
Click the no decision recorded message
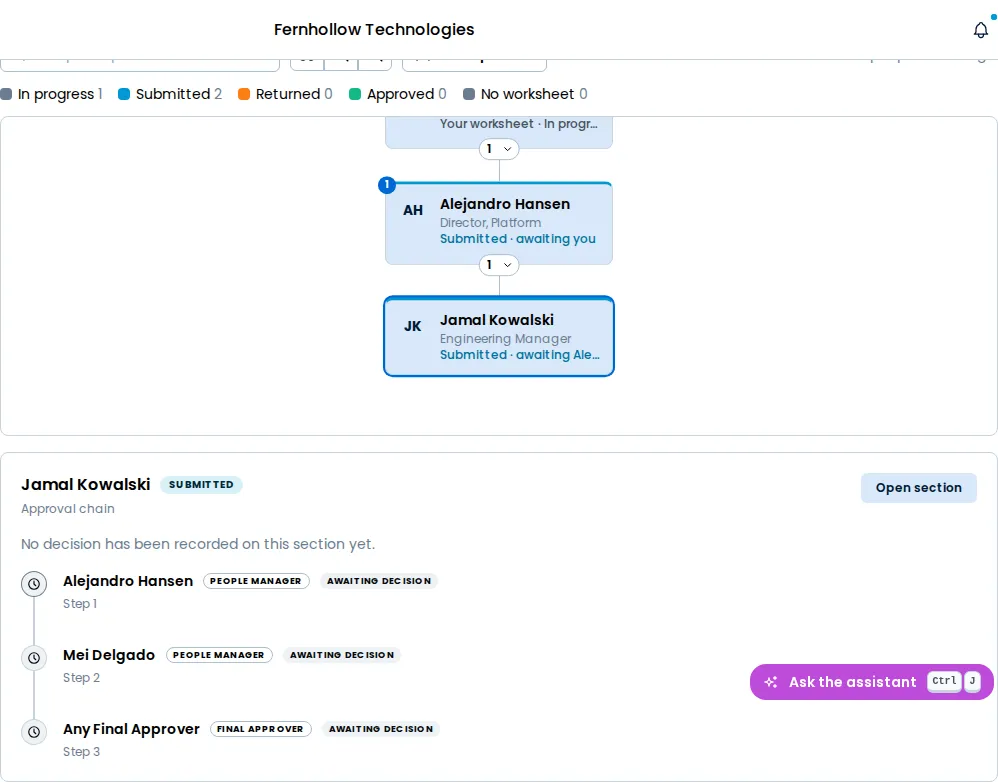[198, 544]
